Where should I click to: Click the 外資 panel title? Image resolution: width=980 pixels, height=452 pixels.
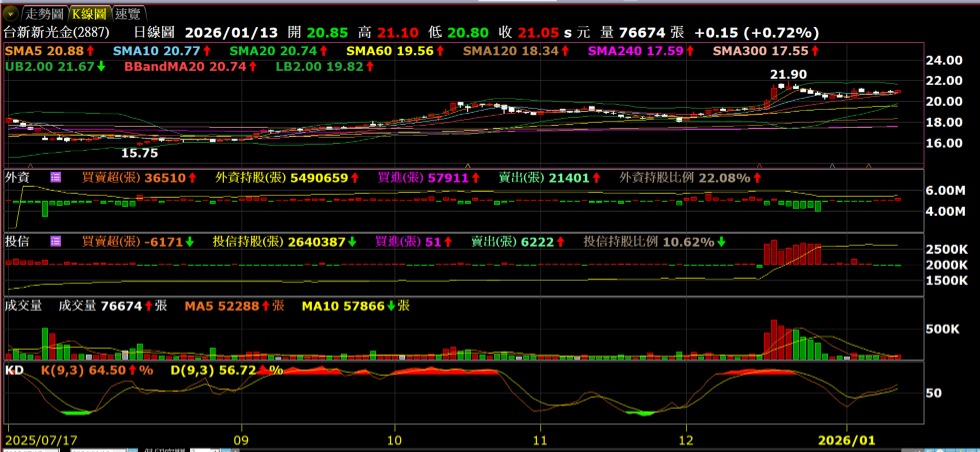[17, 178]
